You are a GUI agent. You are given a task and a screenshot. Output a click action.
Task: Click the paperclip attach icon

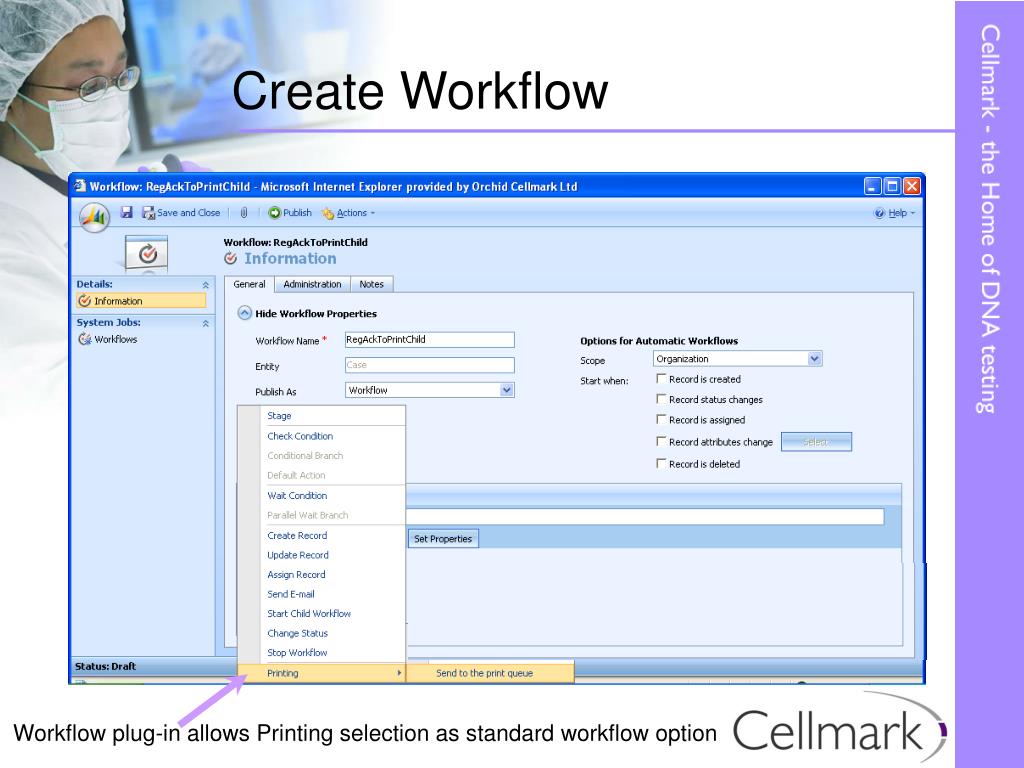click(244, 213)
